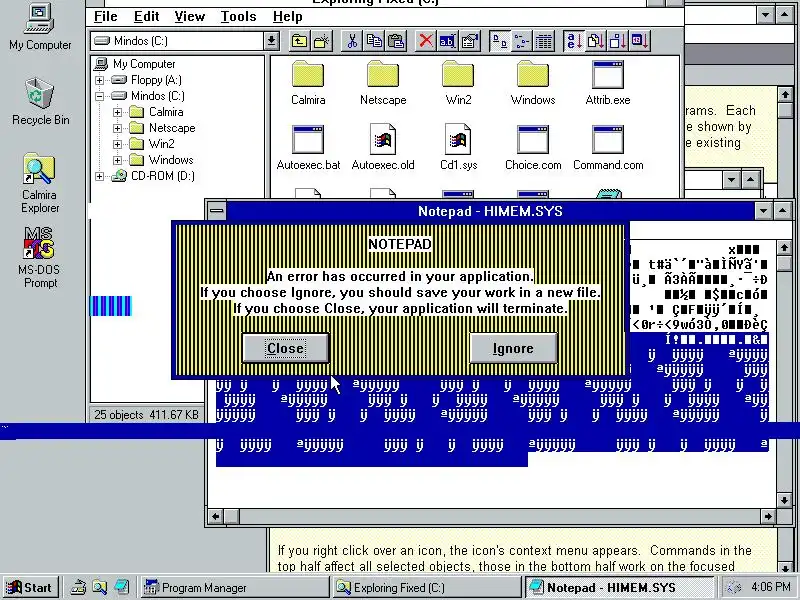Select the Calmira folder in file pane
Viewport: 800px width, 600px height.
(308, 83)
